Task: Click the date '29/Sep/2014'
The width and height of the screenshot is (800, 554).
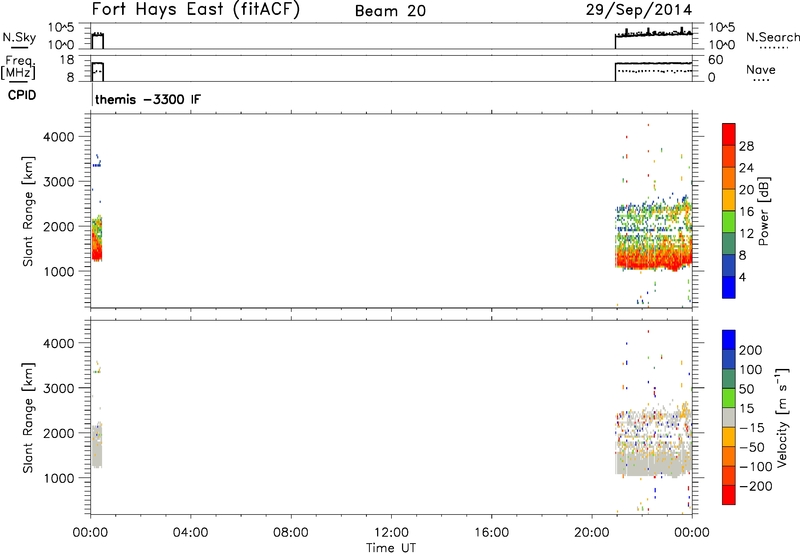Action: [639, 10]
